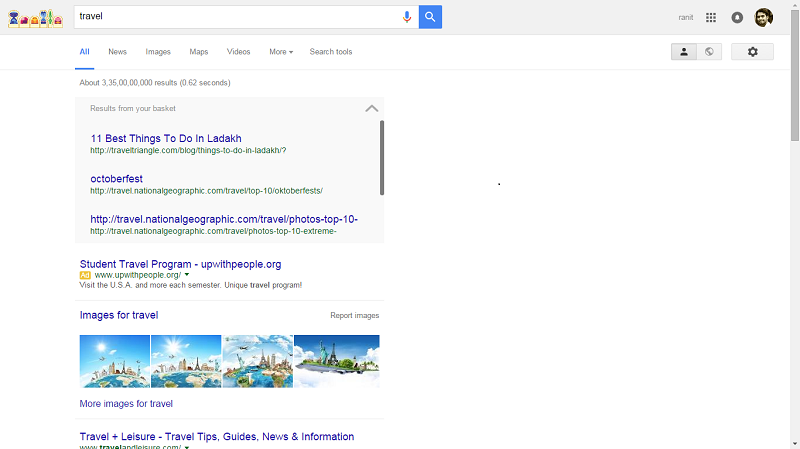Switch to the All tab
The image size is (800, 449).
point(84,52)
